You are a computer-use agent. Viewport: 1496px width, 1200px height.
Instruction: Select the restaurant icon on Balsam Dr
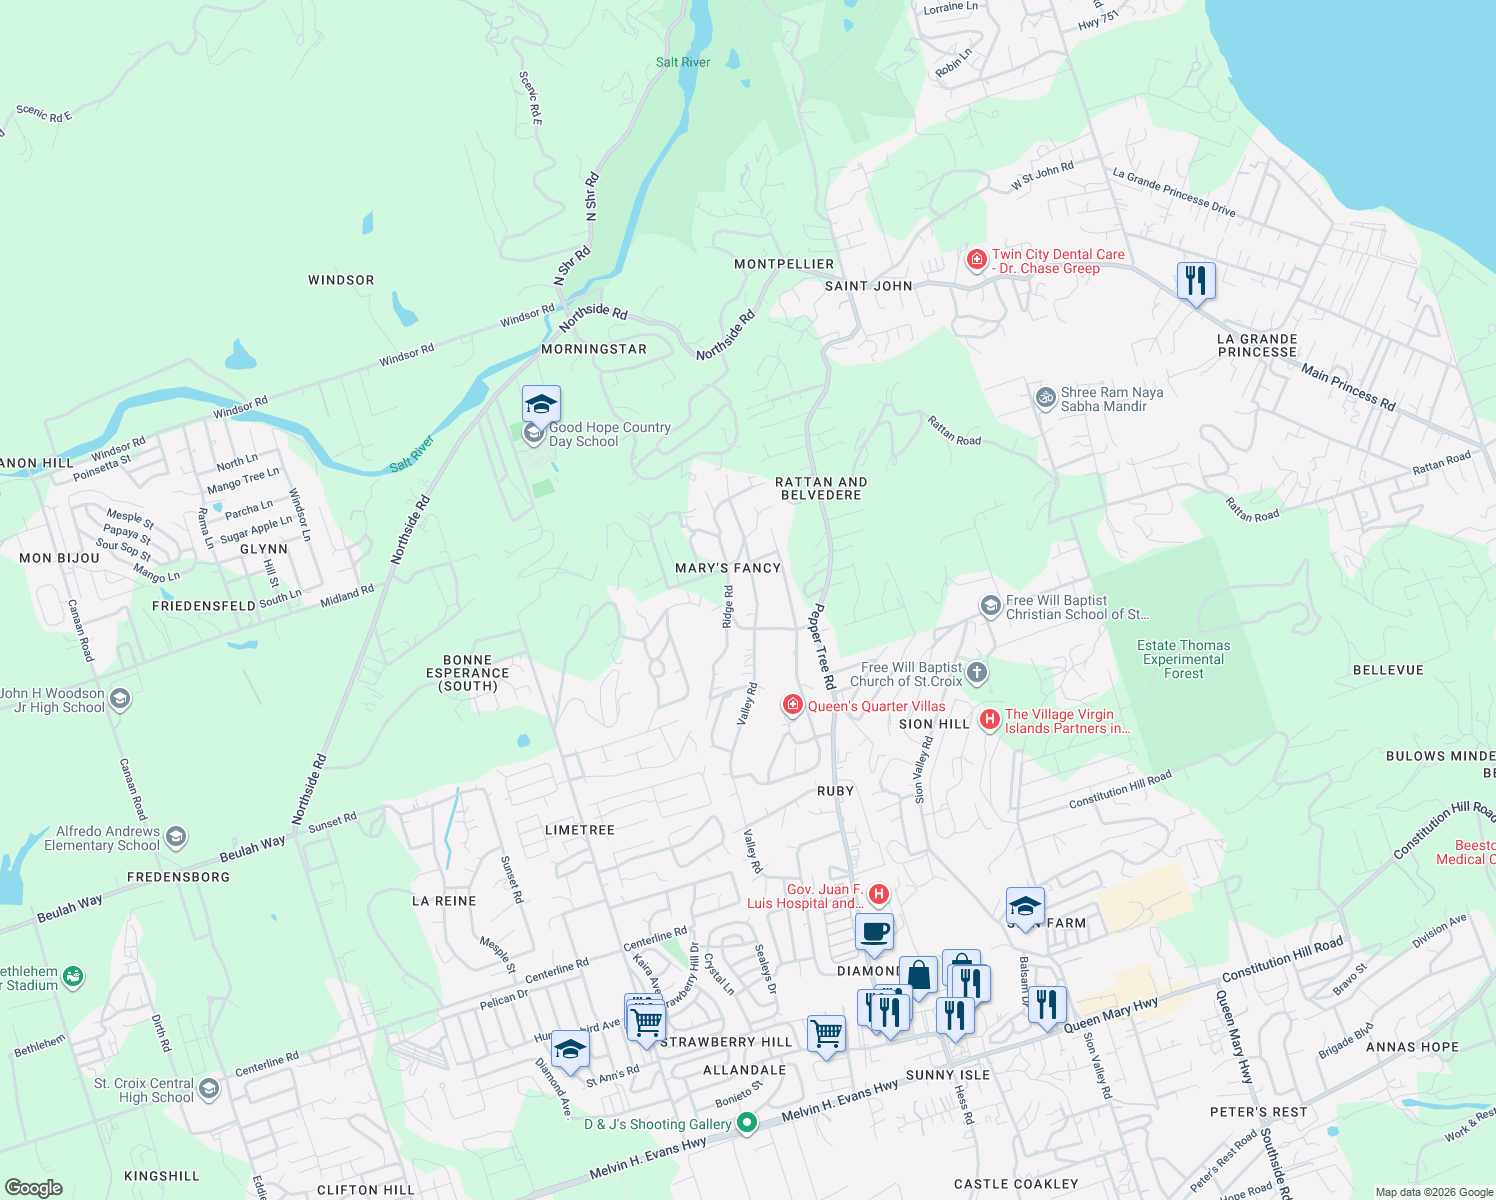(x=1047, y=1002)
